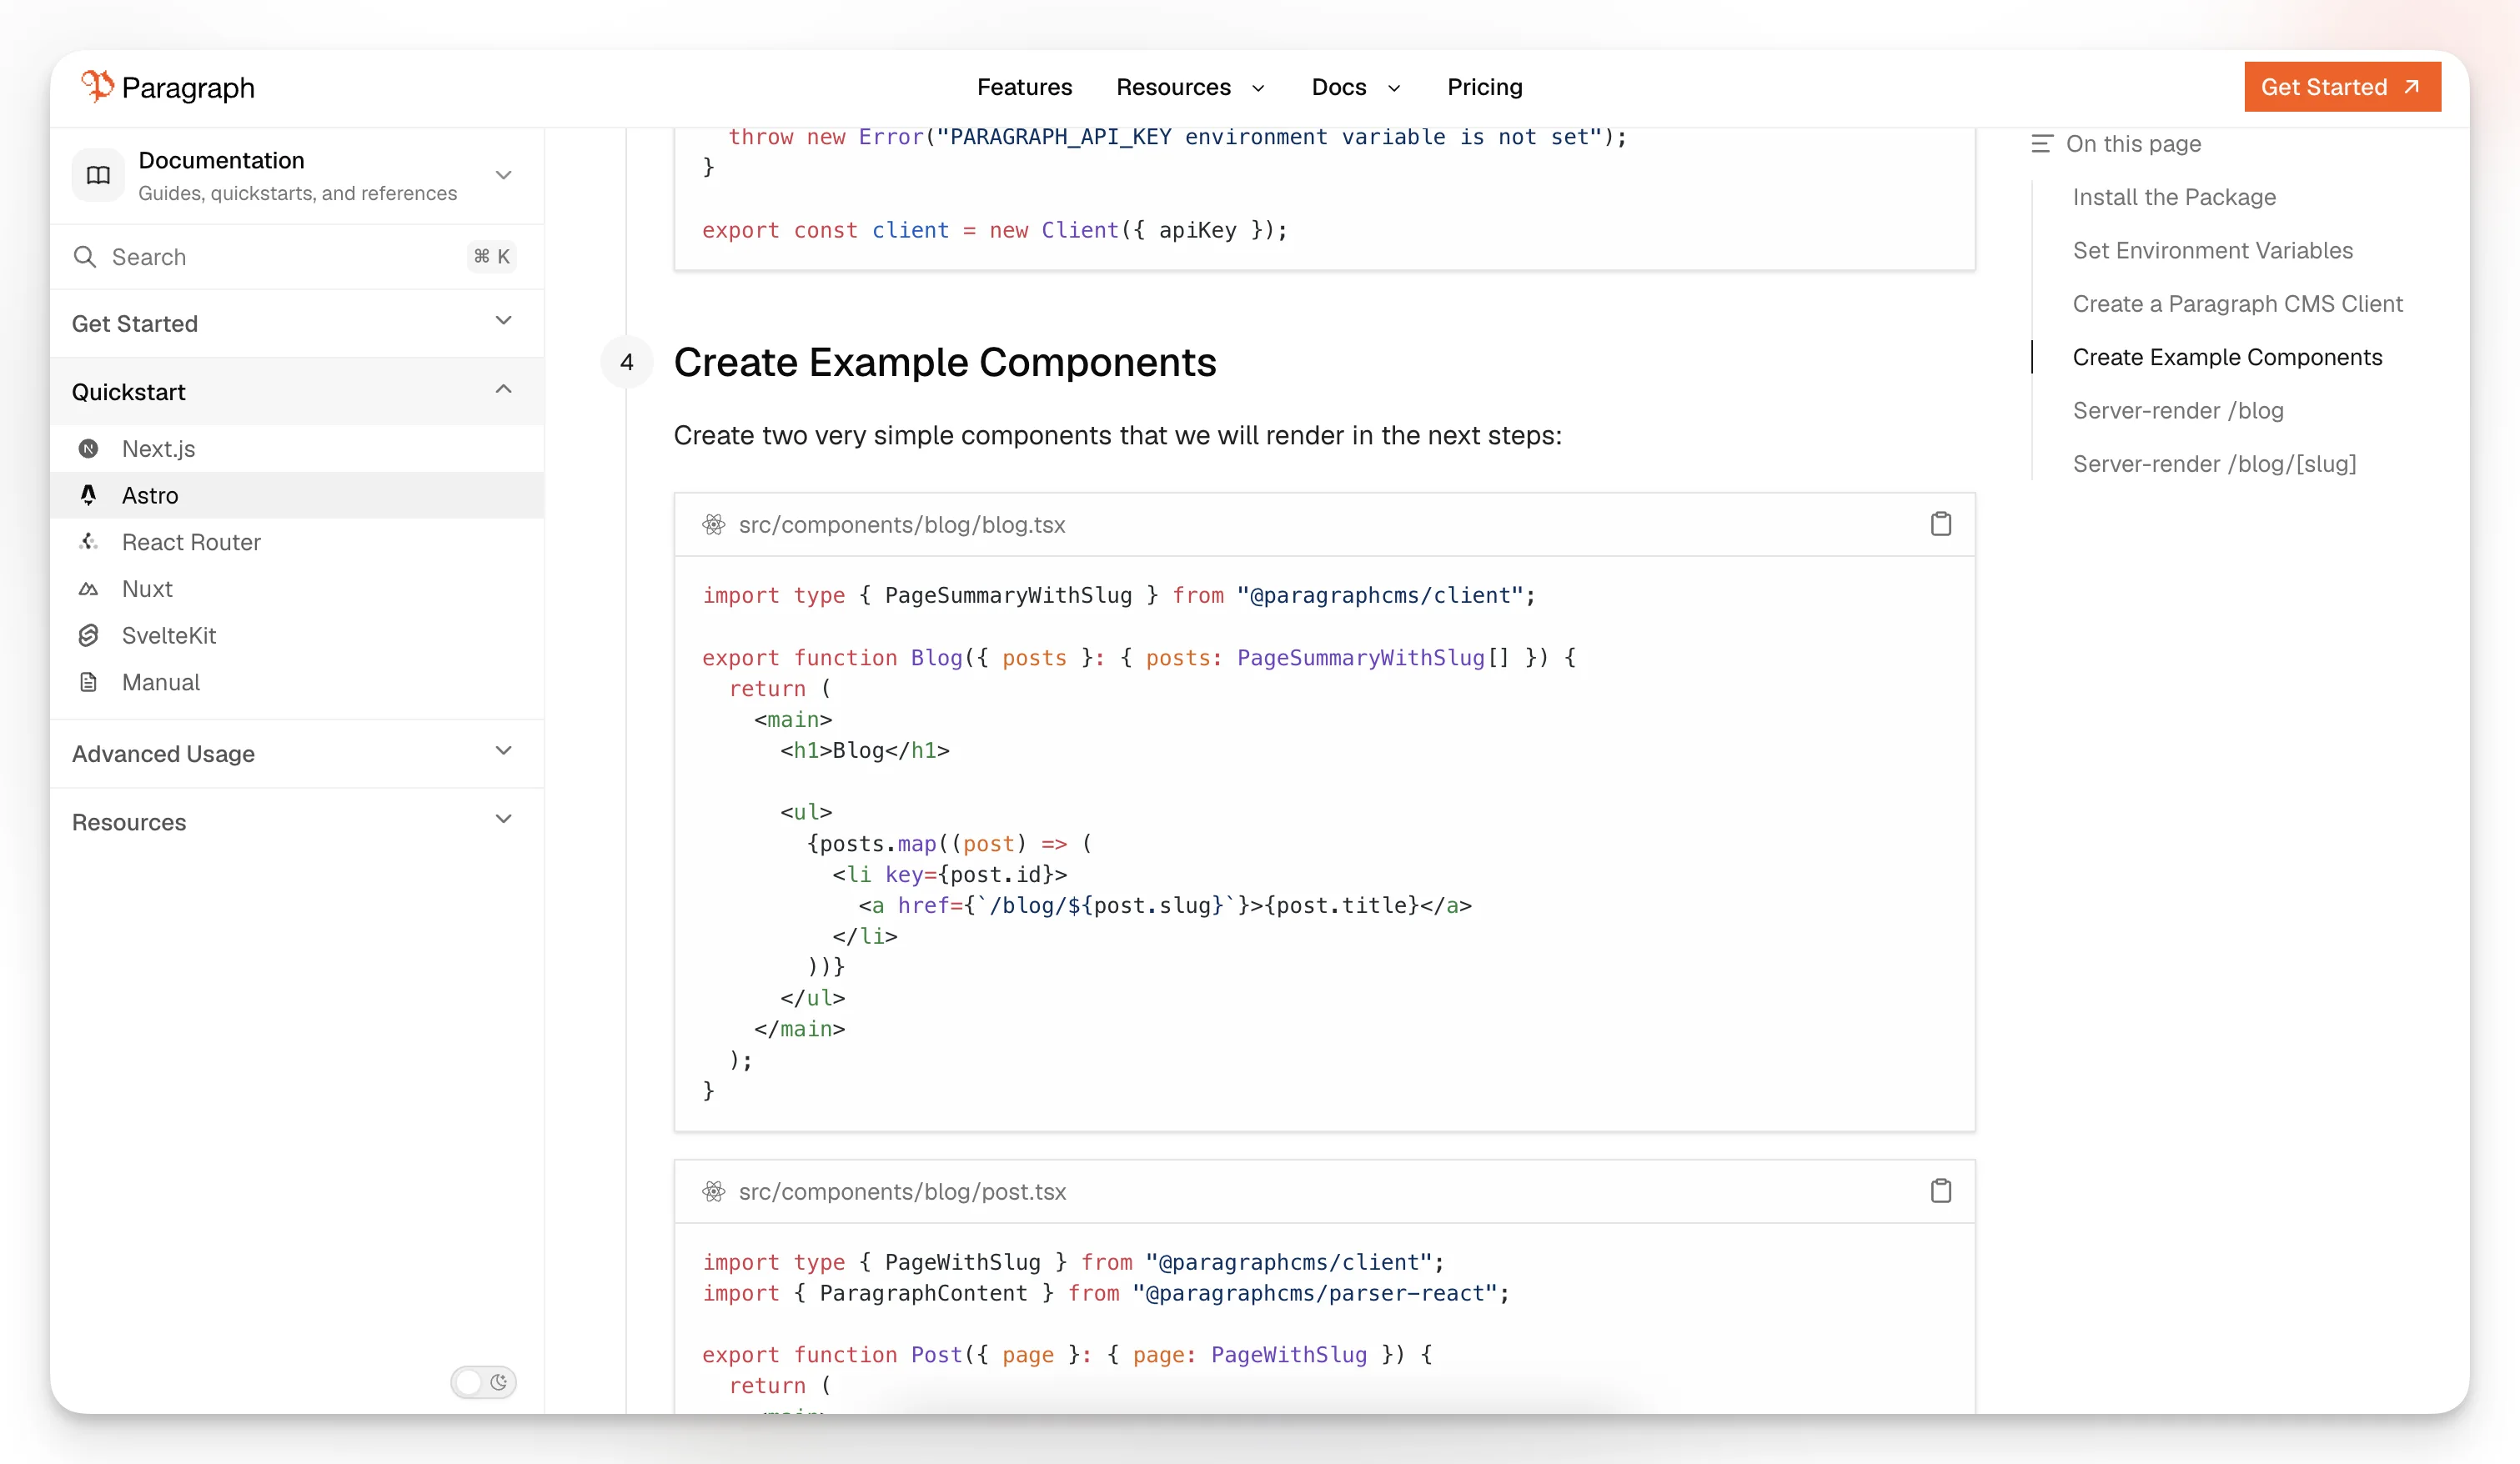Click the Documentation book icon
Image resolution: width=2520 pixels, height=1464 pixels.
98,175
